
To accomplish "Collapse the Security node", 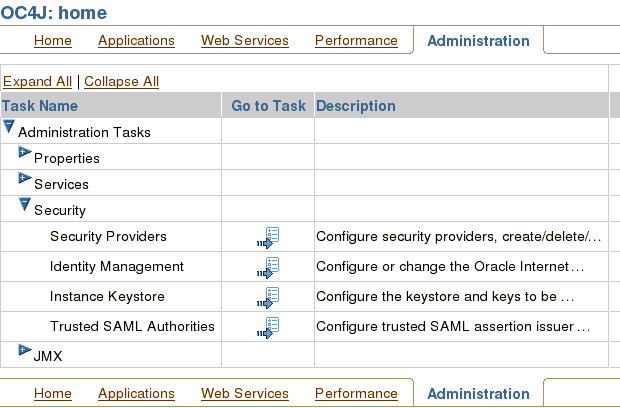I will [x=25, y=205].
